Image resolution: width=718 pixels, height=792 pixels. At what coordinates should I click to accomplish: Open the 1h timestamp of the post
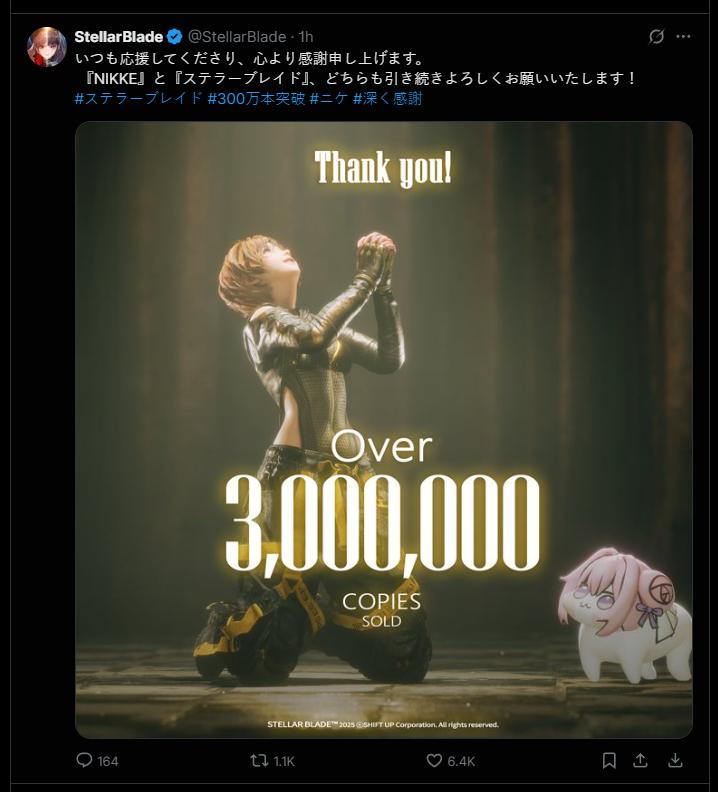click(306, 37)
